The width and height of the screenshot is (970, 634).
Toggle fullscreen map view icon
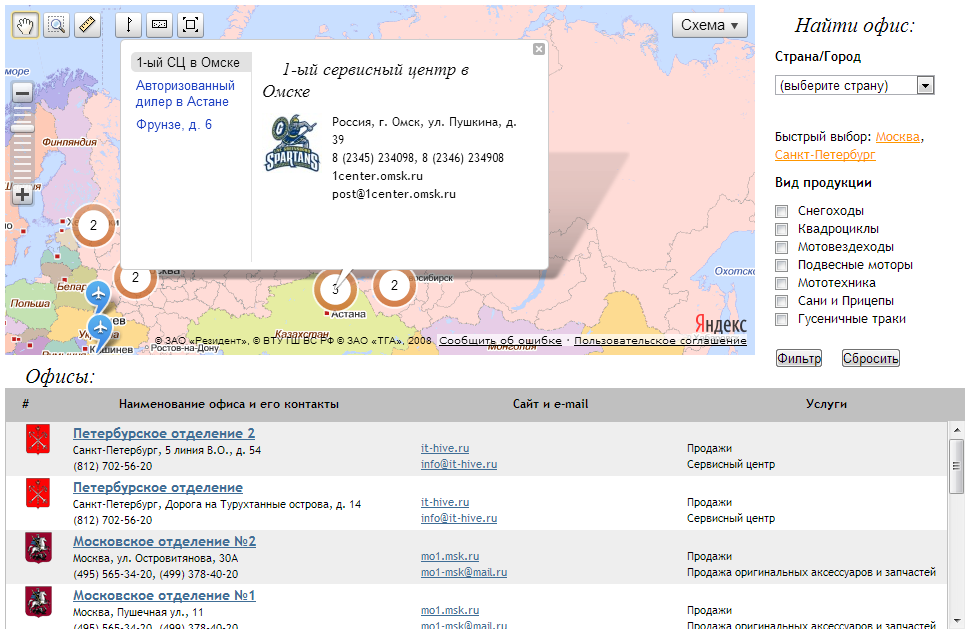tap(191, 25)
